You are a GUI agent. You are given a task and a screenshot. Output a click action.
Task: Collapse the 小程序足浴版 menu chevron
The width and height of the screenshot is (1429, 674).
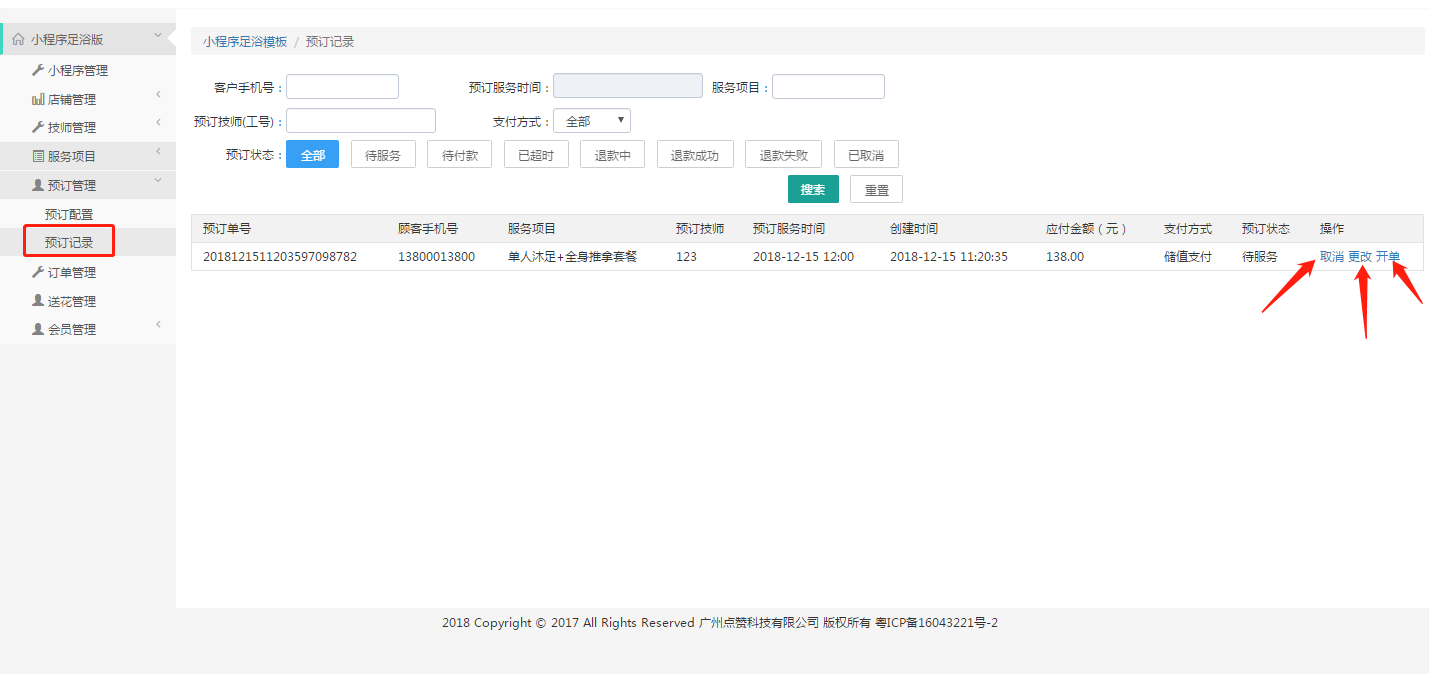click(x=158, y=36)
